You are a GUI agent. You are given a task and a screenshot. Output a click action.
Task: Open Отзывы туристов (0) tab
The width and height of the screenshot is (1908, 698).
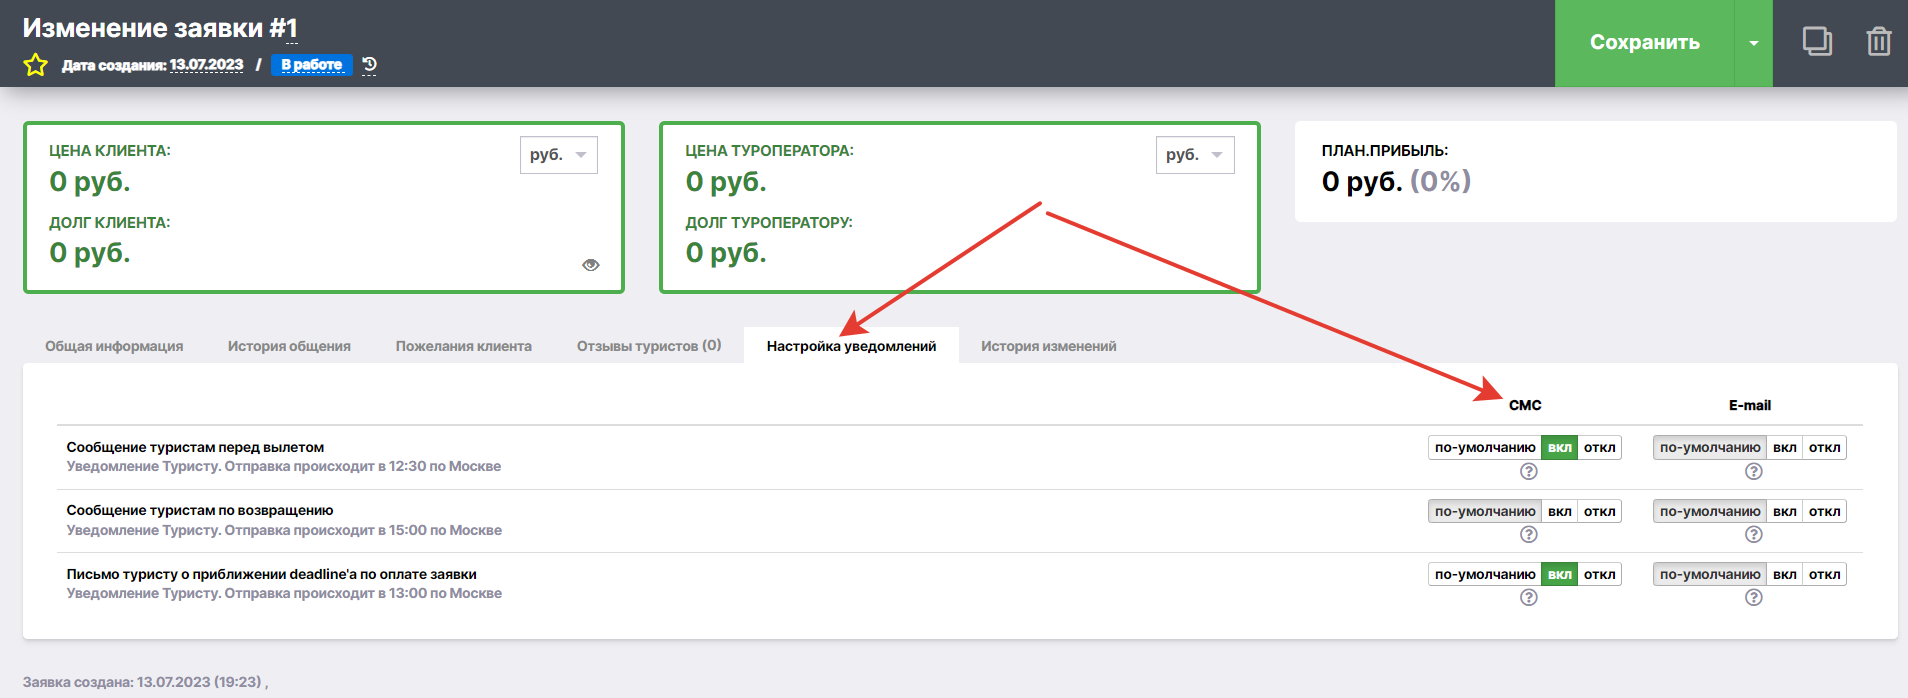tap(649, 346)
